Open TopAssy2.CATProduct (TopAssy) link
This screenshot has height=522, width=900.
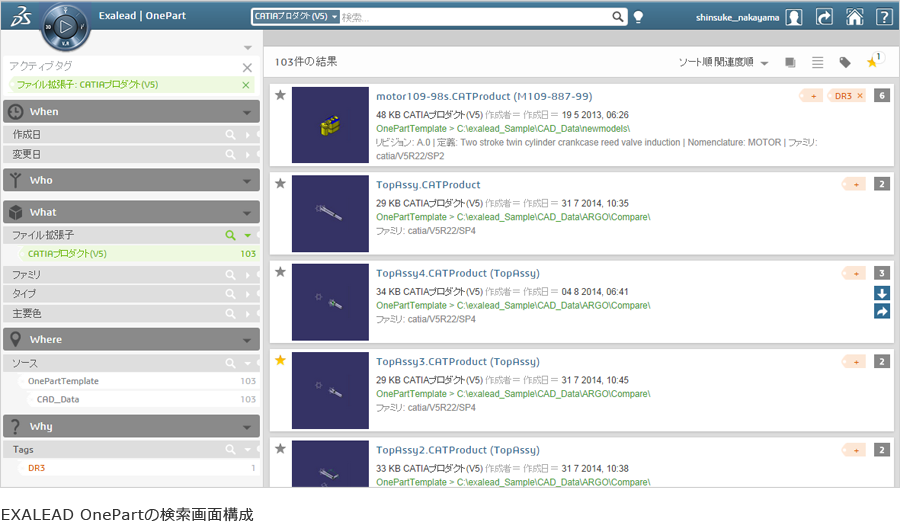(x=457, y=450)
